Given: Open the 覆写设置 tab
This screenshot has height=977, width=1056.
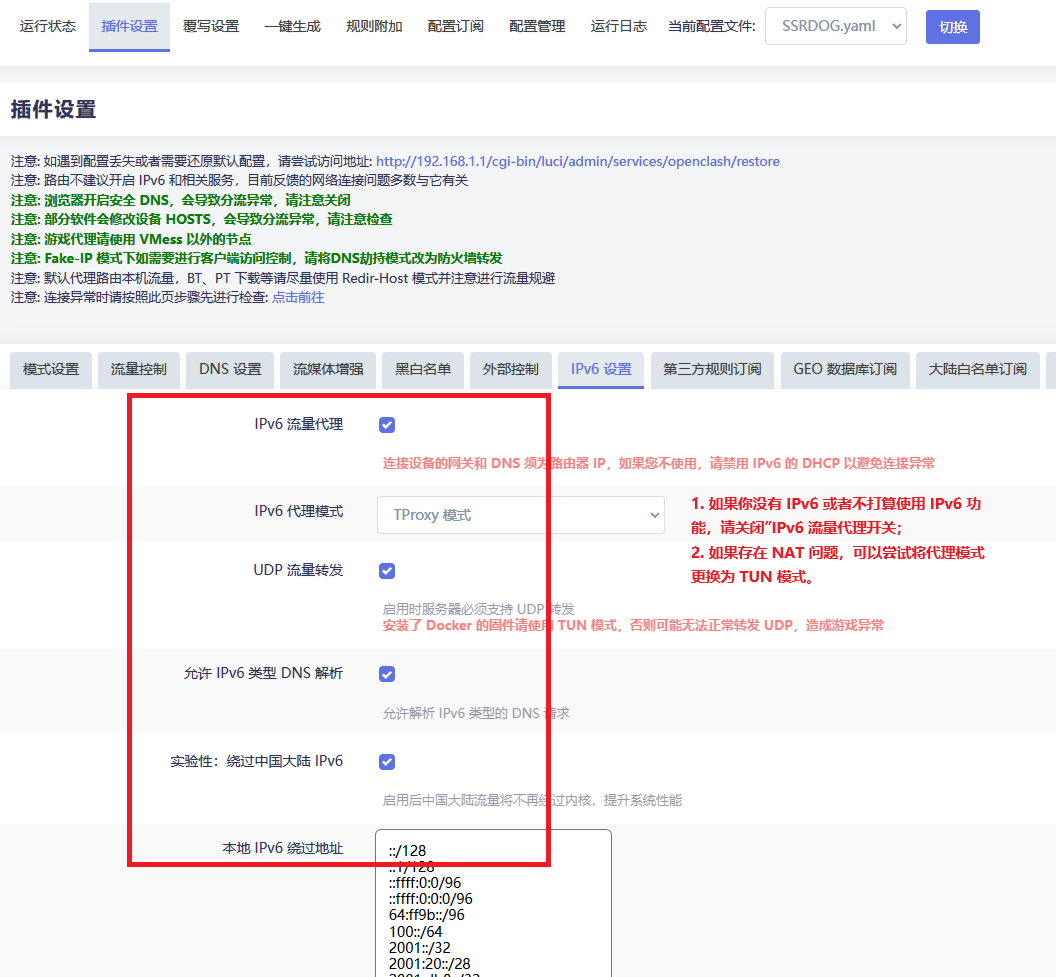Looking at the screenshot, I should coord(211,27).
